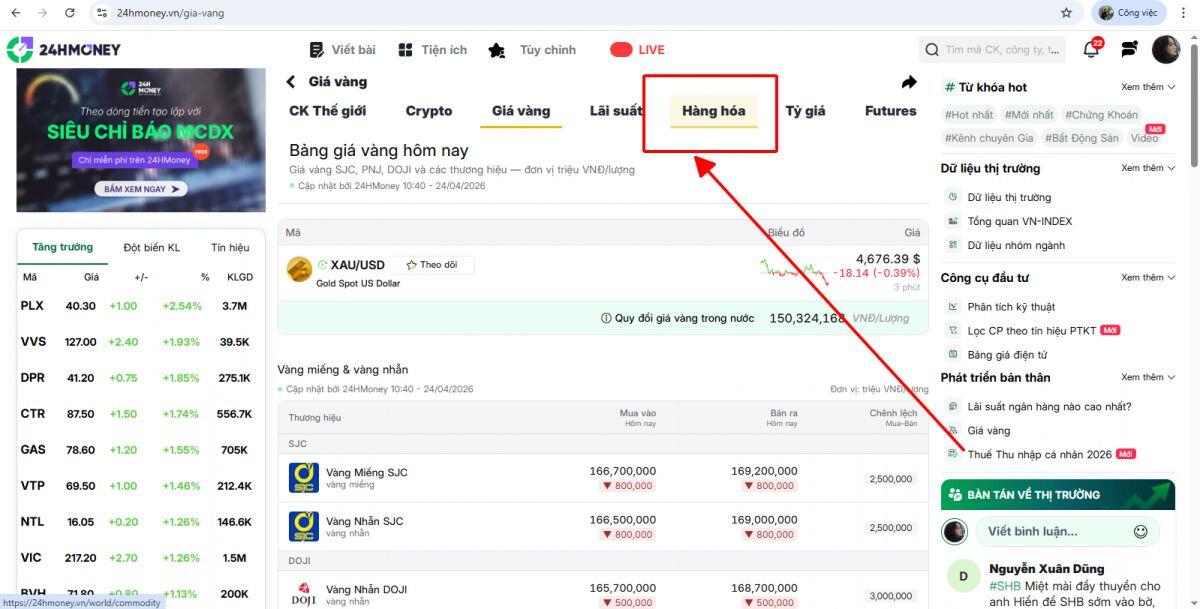Open Nguyễn Xuân Dũng's profile
1200x609 pixels.
[1047, 569]
